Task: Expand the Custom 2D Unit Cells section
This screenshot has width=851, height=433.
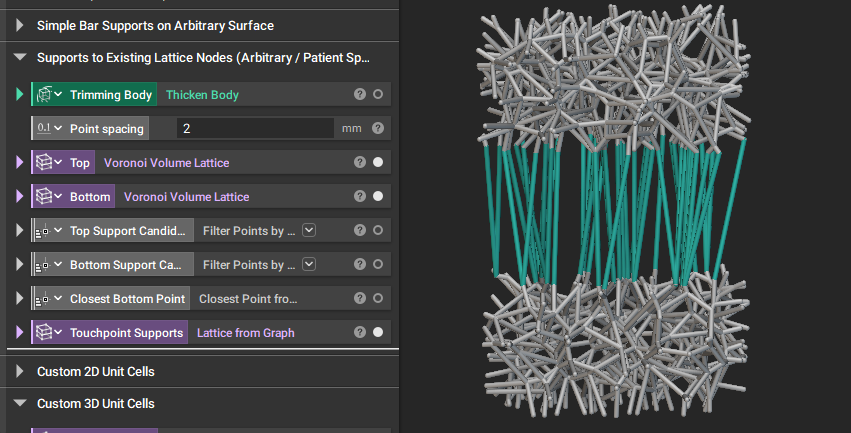Action: point(20,371)
